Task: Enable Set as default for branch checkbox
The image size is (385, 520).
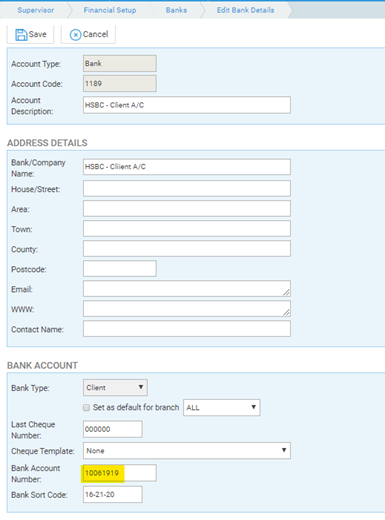Action: [87, 408]
